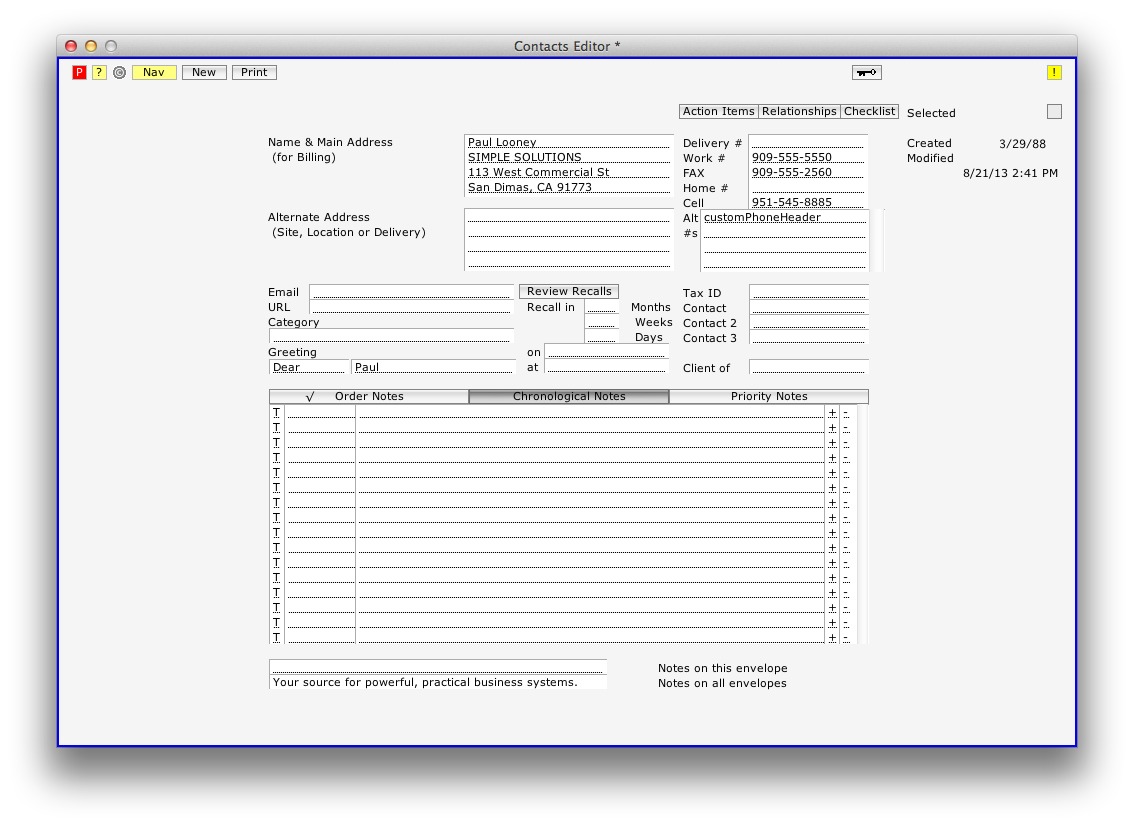The height and width of the screenshot is (826, 1134).
Task: Open help with the yellow question mark icon
Action: pos(99,72)
